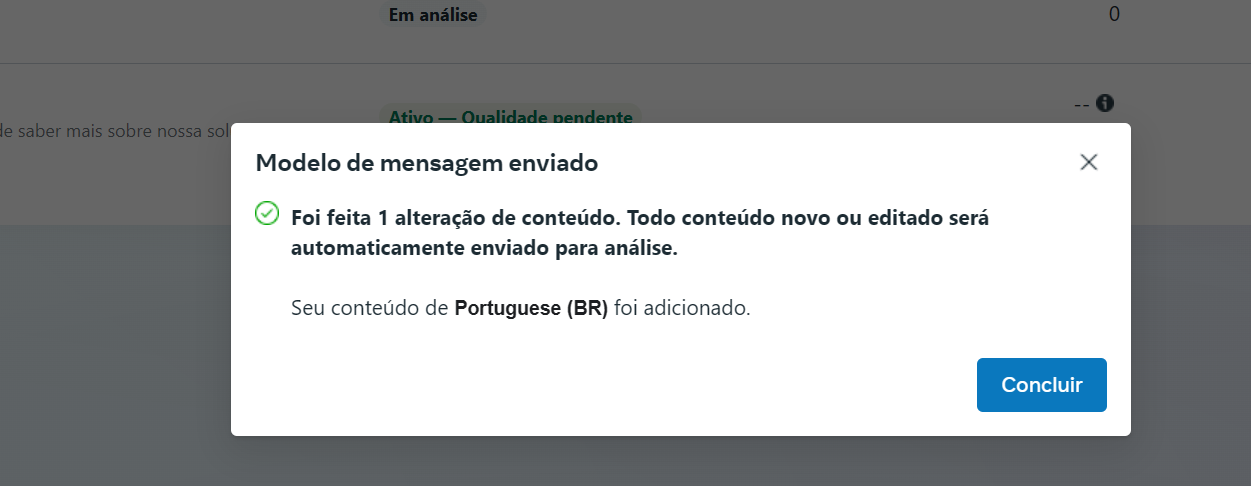Click the word enviado in the dialog title

tap(552, 162)
